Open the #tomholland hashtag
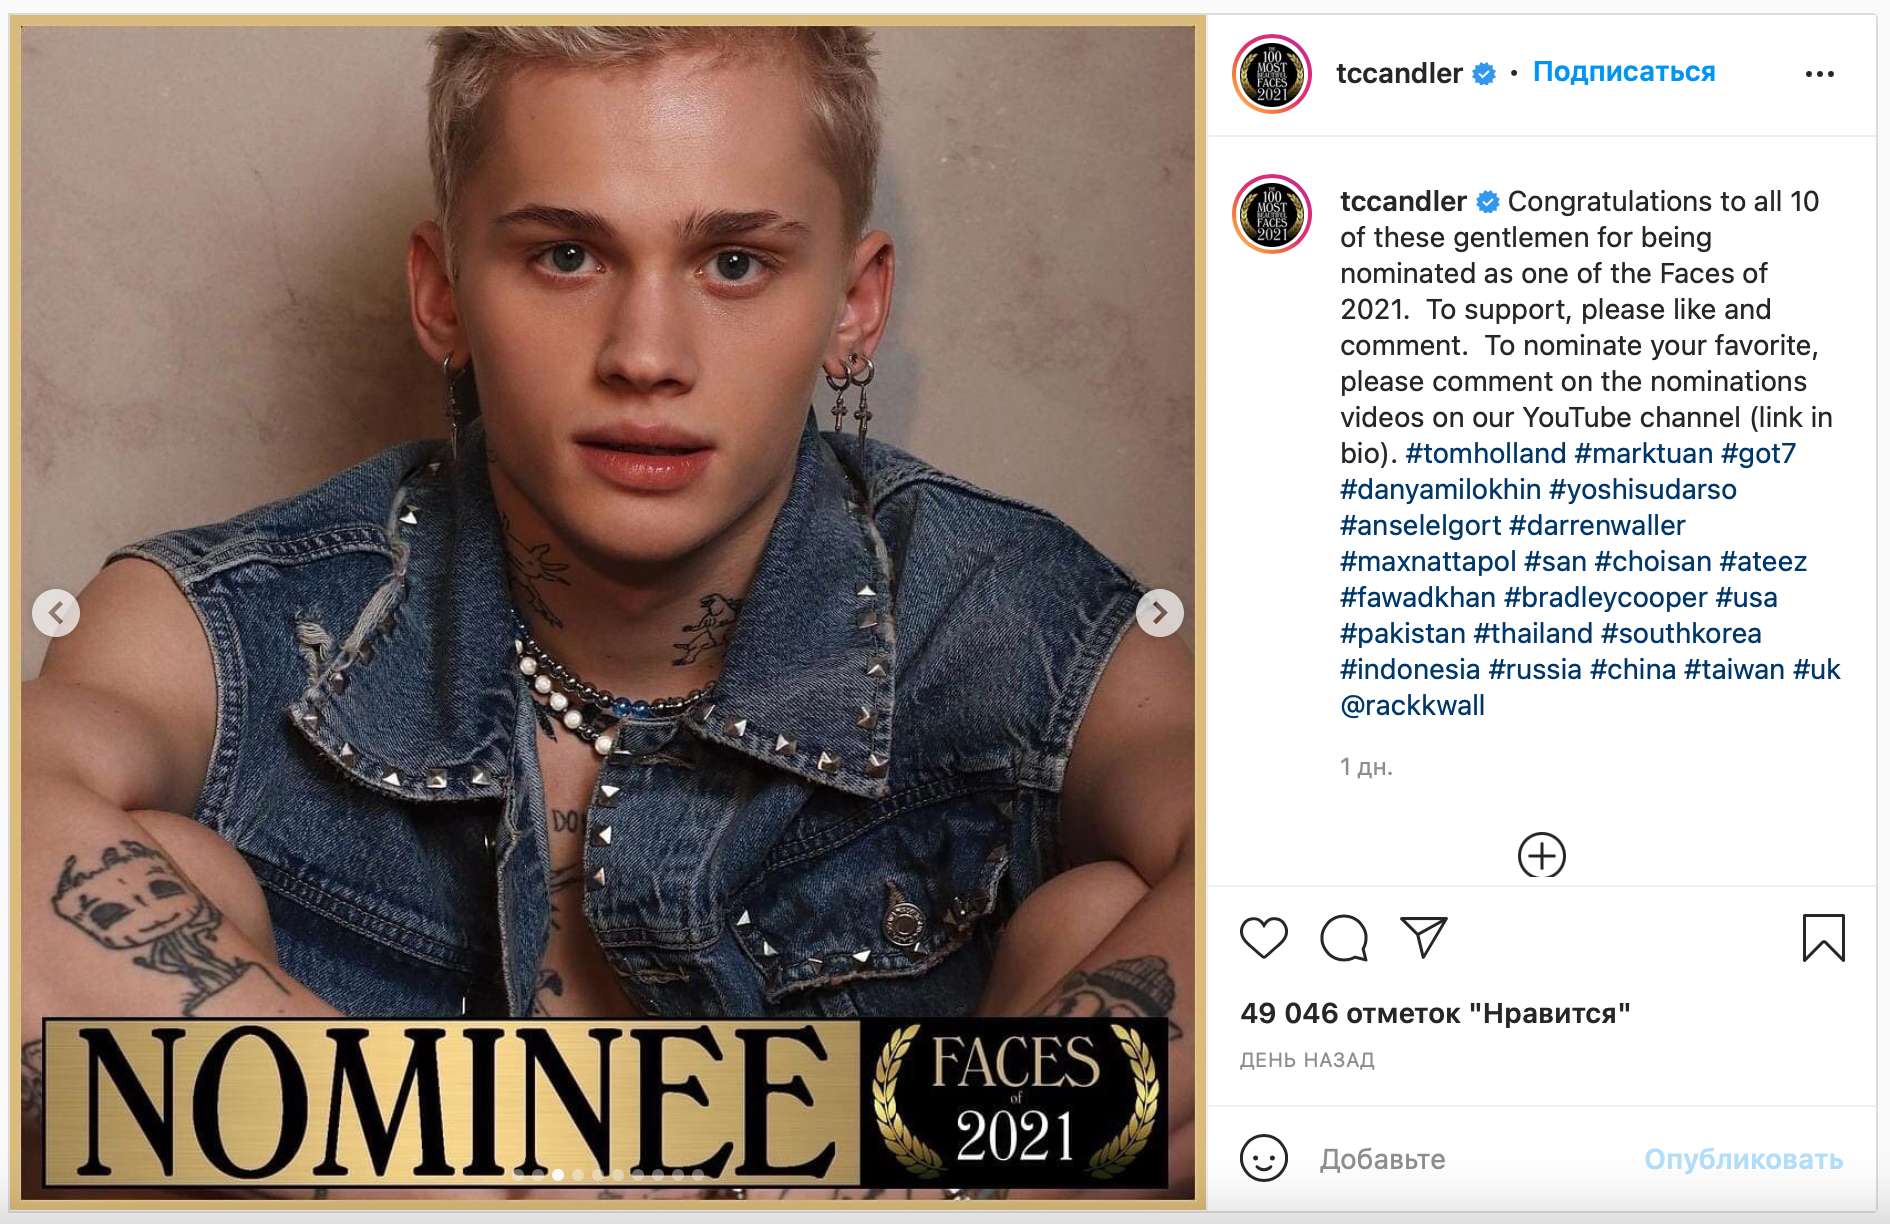Image resolution: width=1890 pixels, height=1224 pixels. 1485,454
